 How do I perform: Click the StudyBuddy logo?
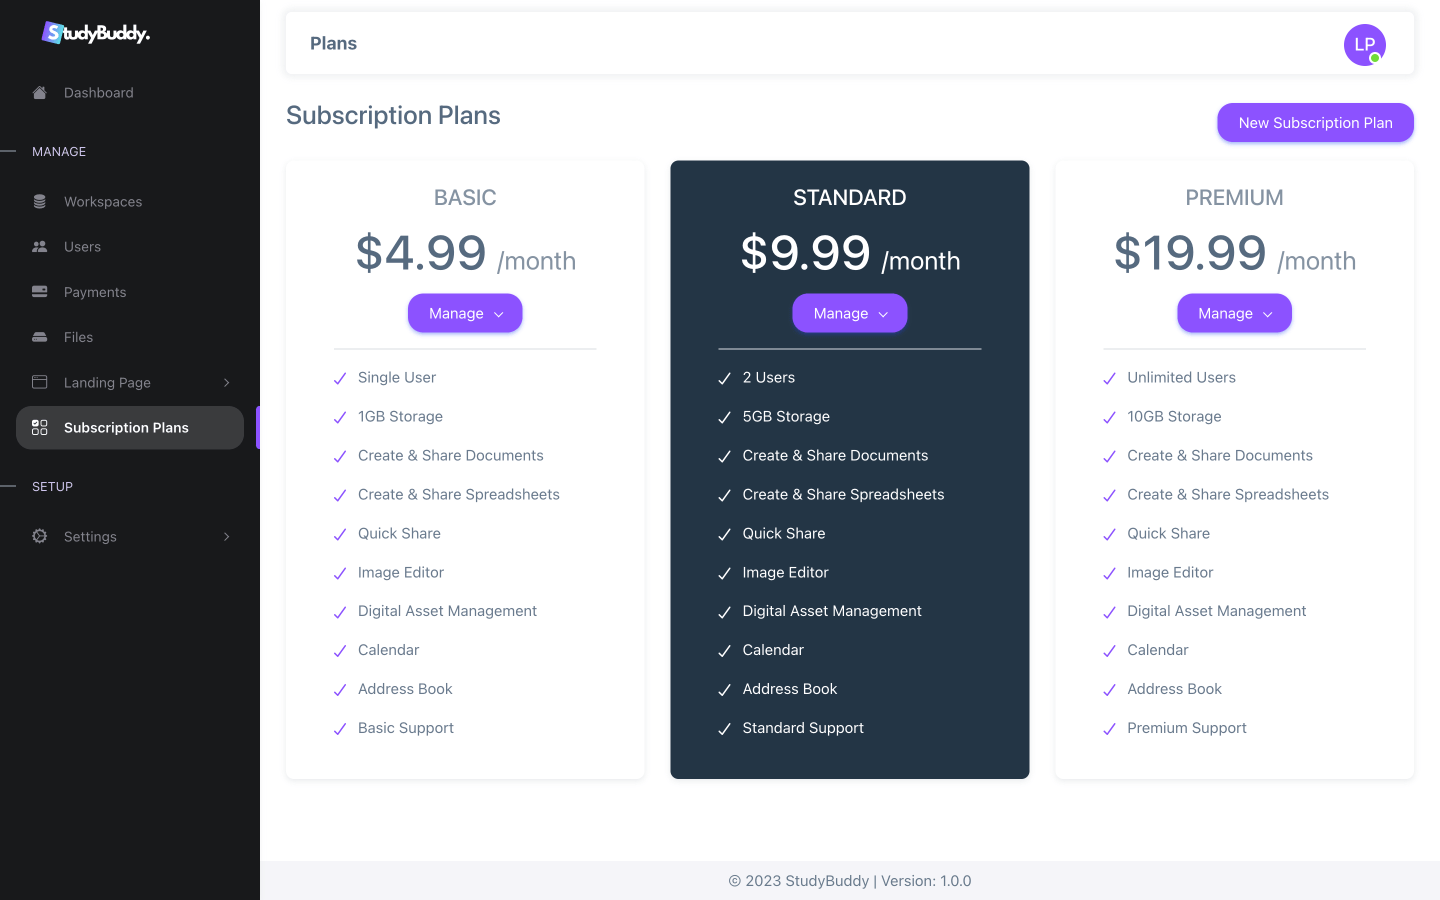96,33
